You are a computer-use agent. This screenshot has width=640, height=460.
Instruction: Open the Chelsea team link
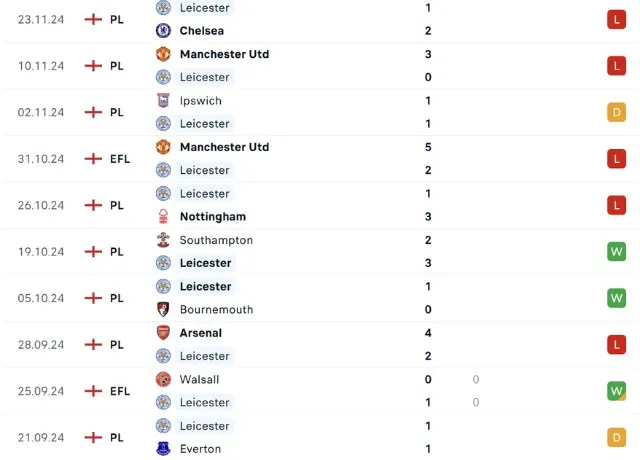[x=201, y=31]
